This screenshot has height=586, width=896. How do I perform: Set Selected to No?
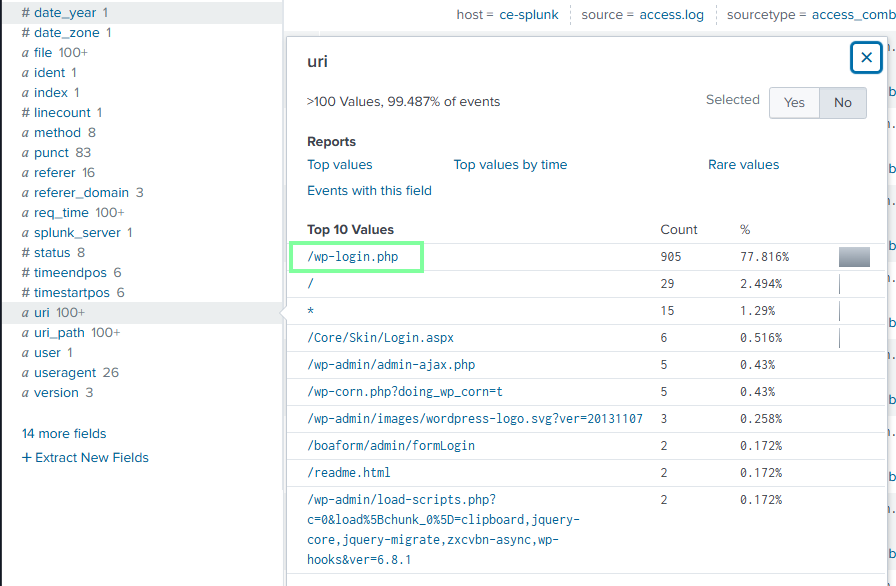[842, 103]
